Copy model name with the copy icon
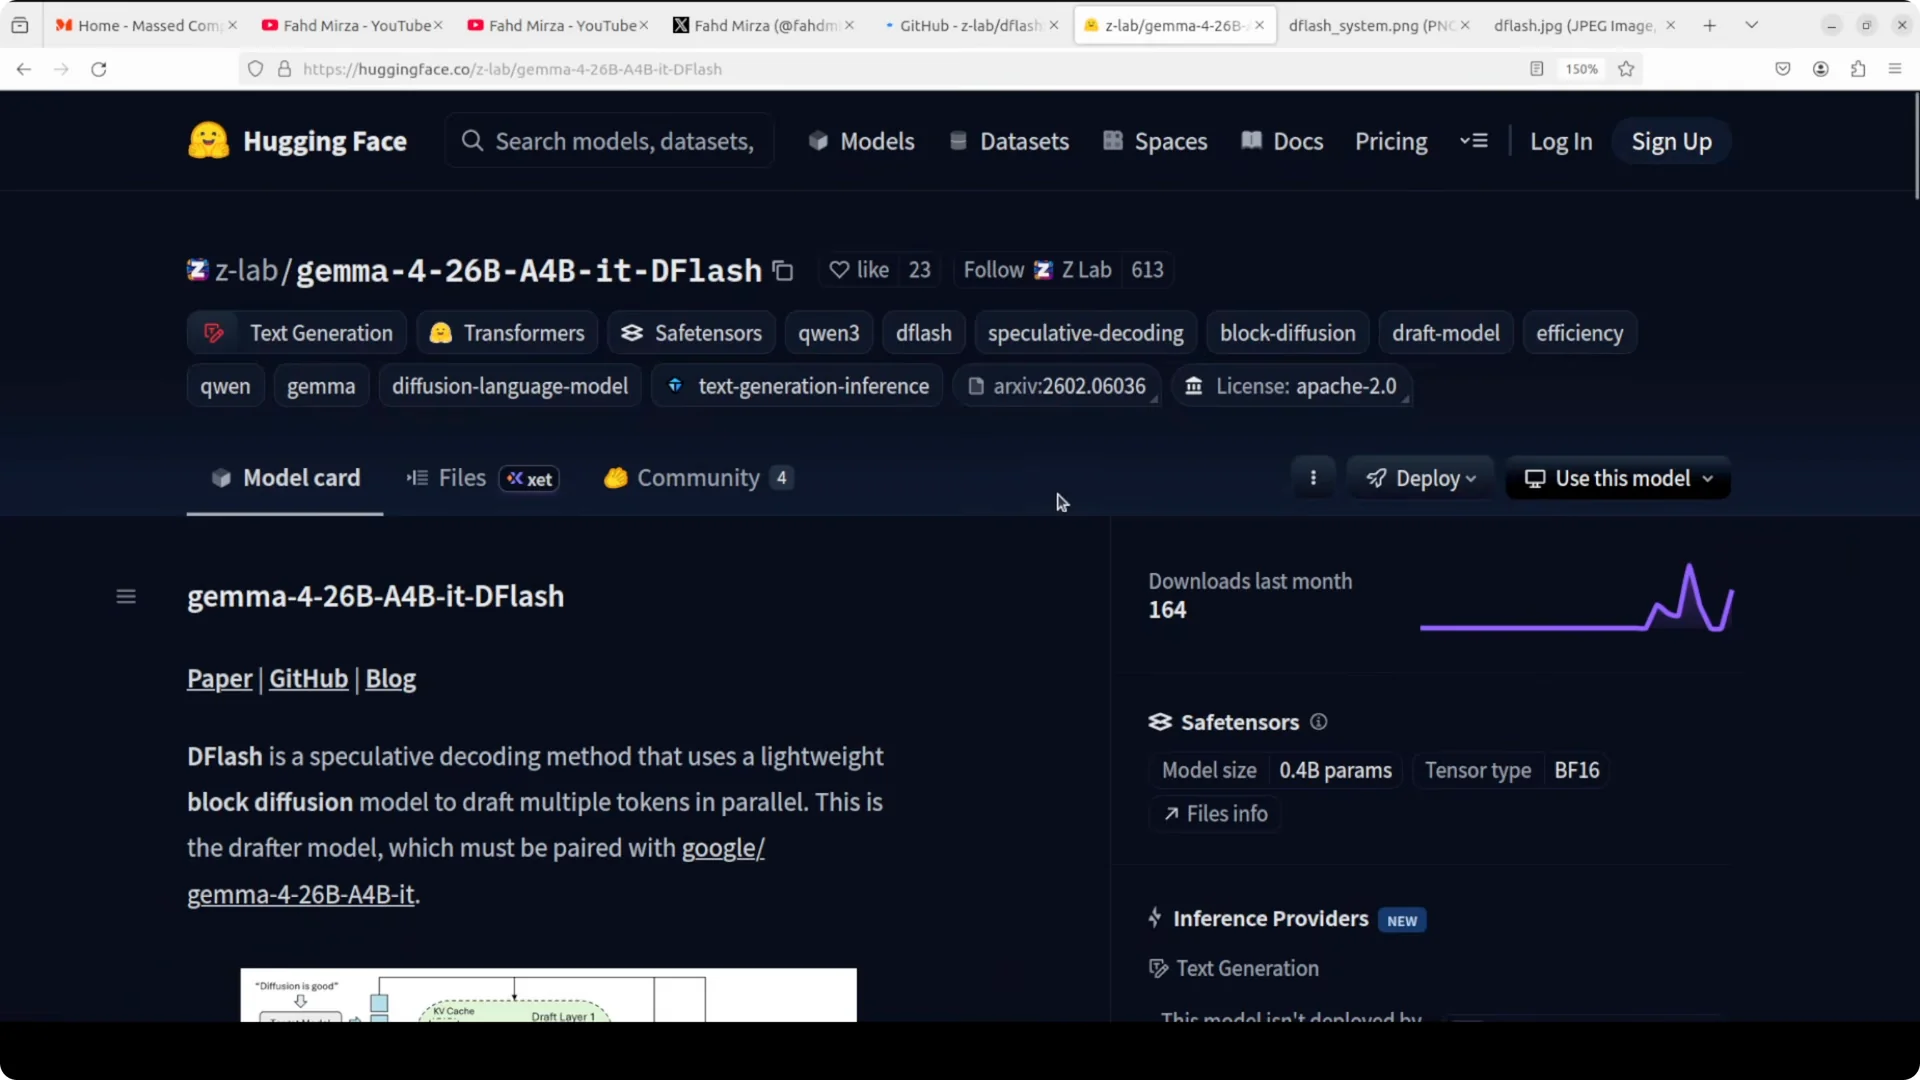Image resolution: width=1920 pixels, height=1080 pixels. pos(783,271)
